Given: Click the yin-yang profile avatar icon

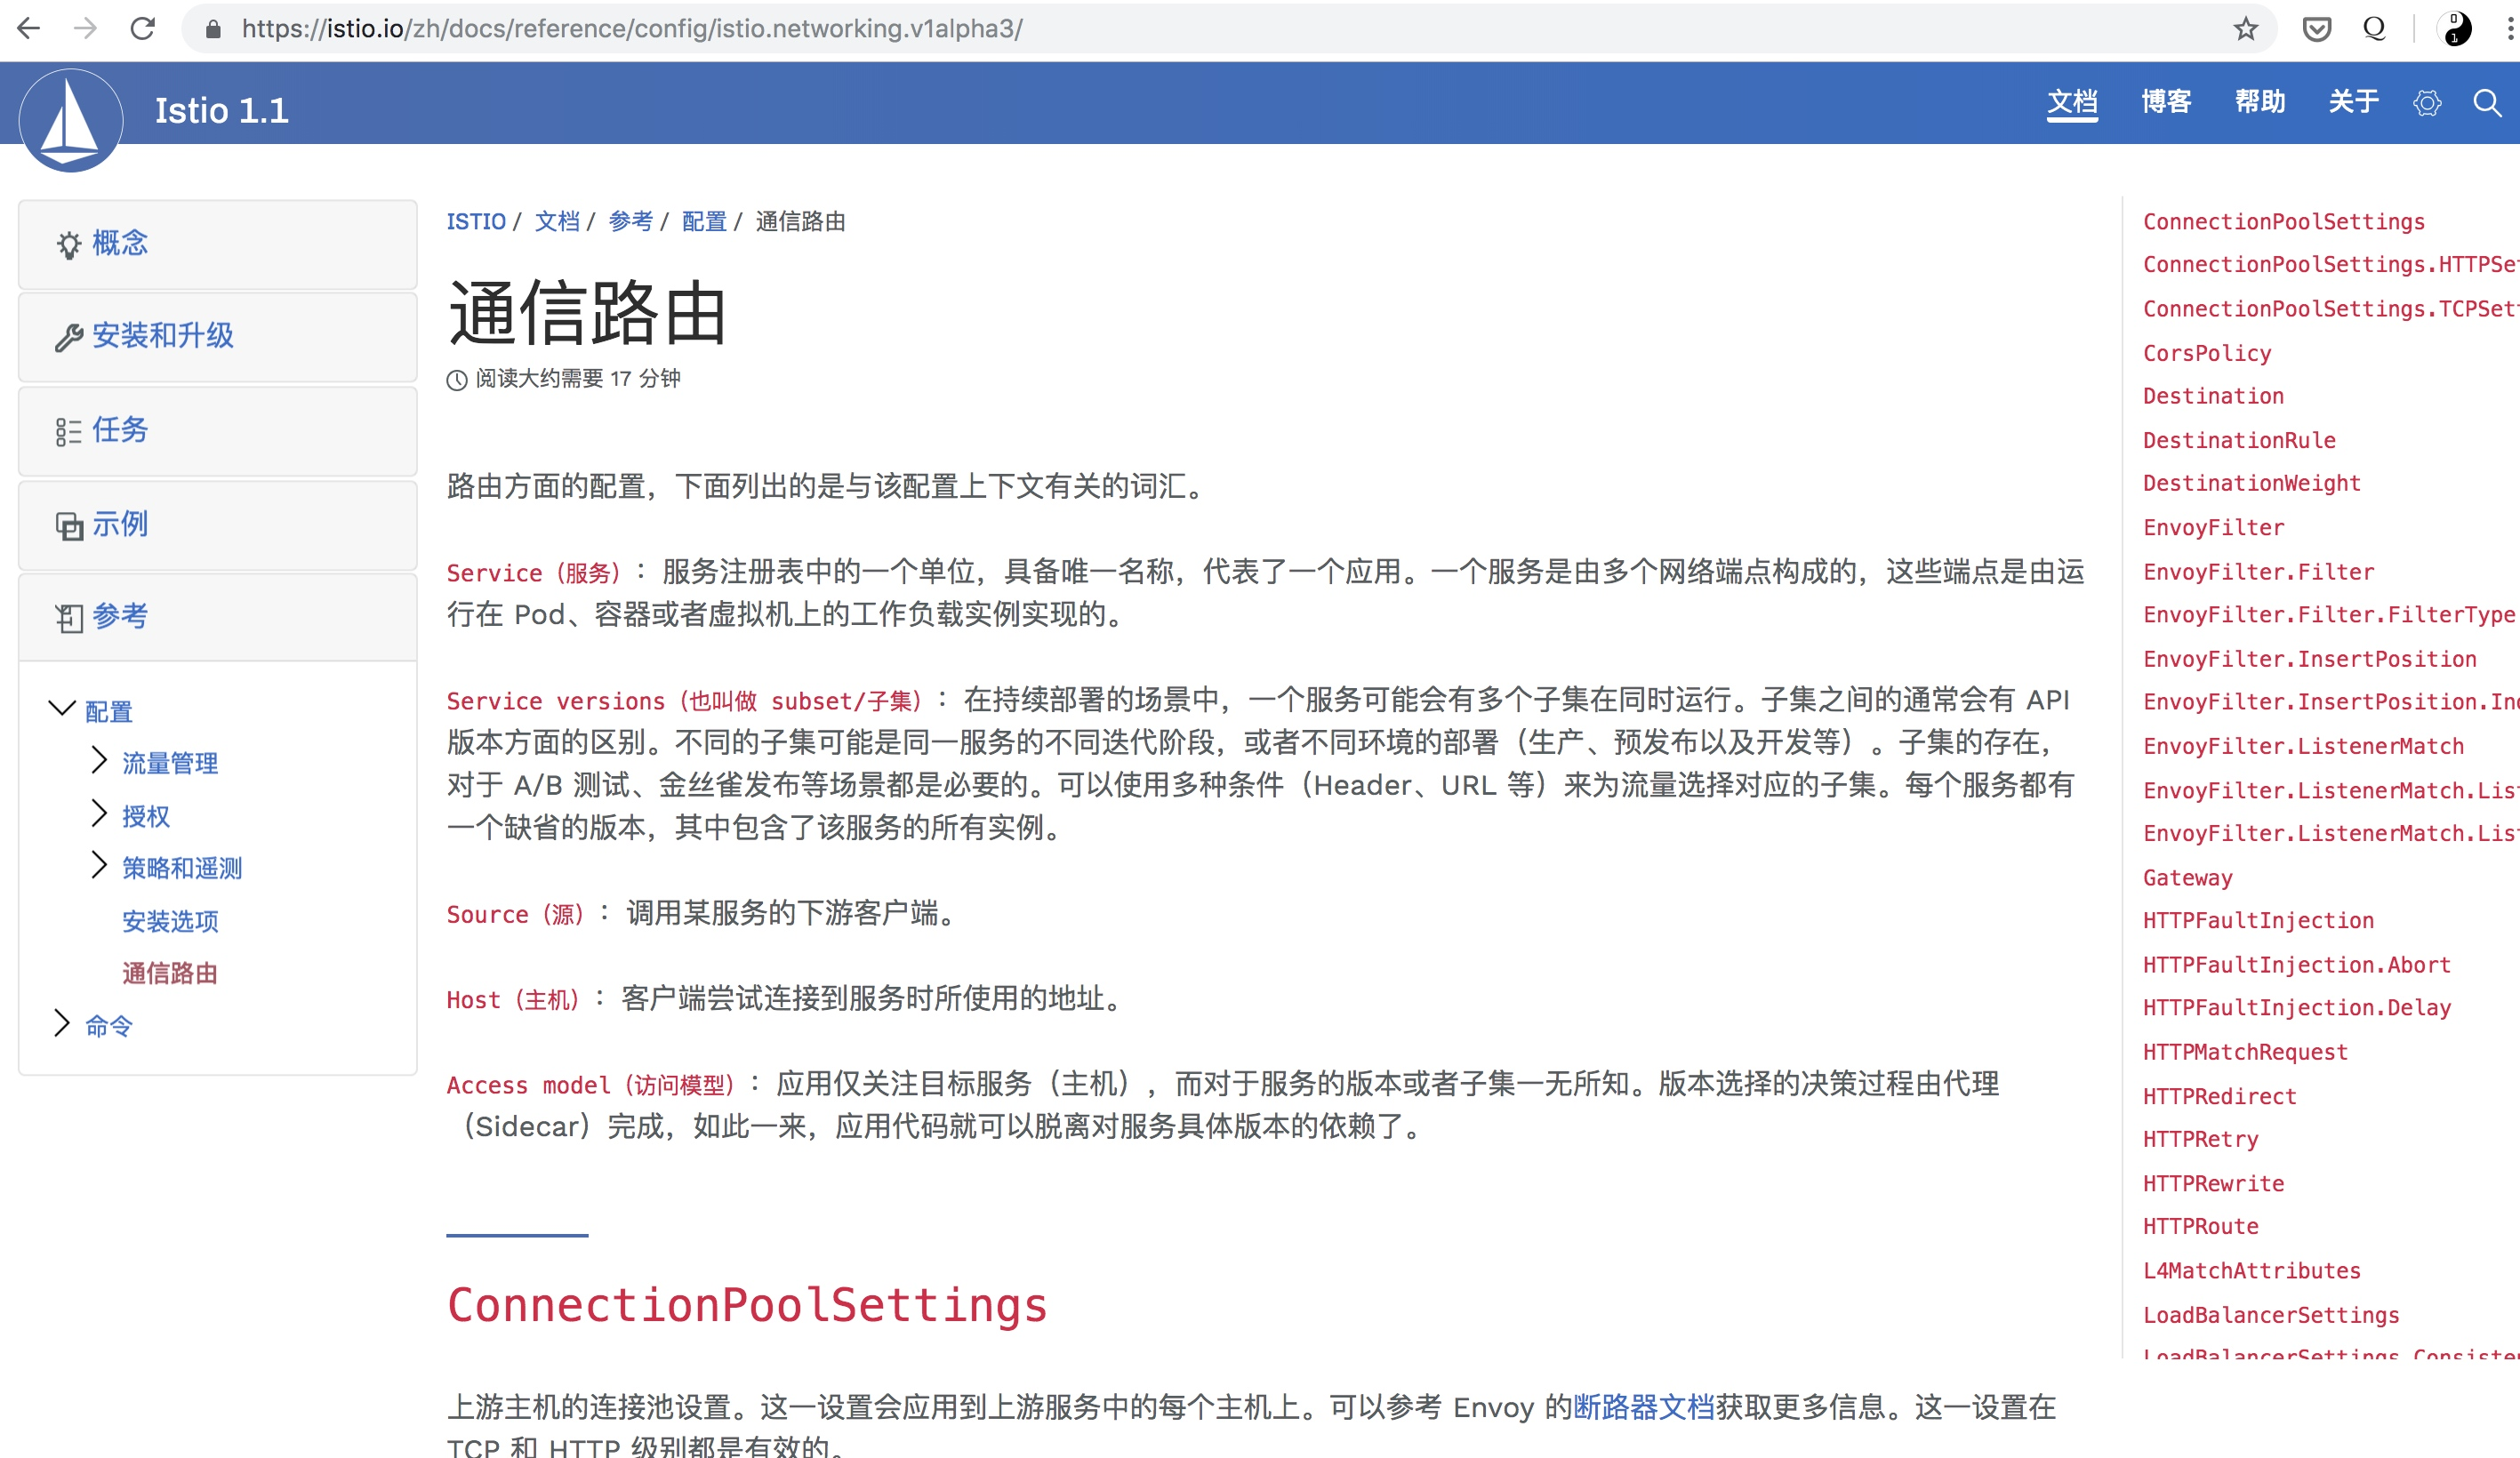Looking at the screenshot, I should (x=2454, y=29).
